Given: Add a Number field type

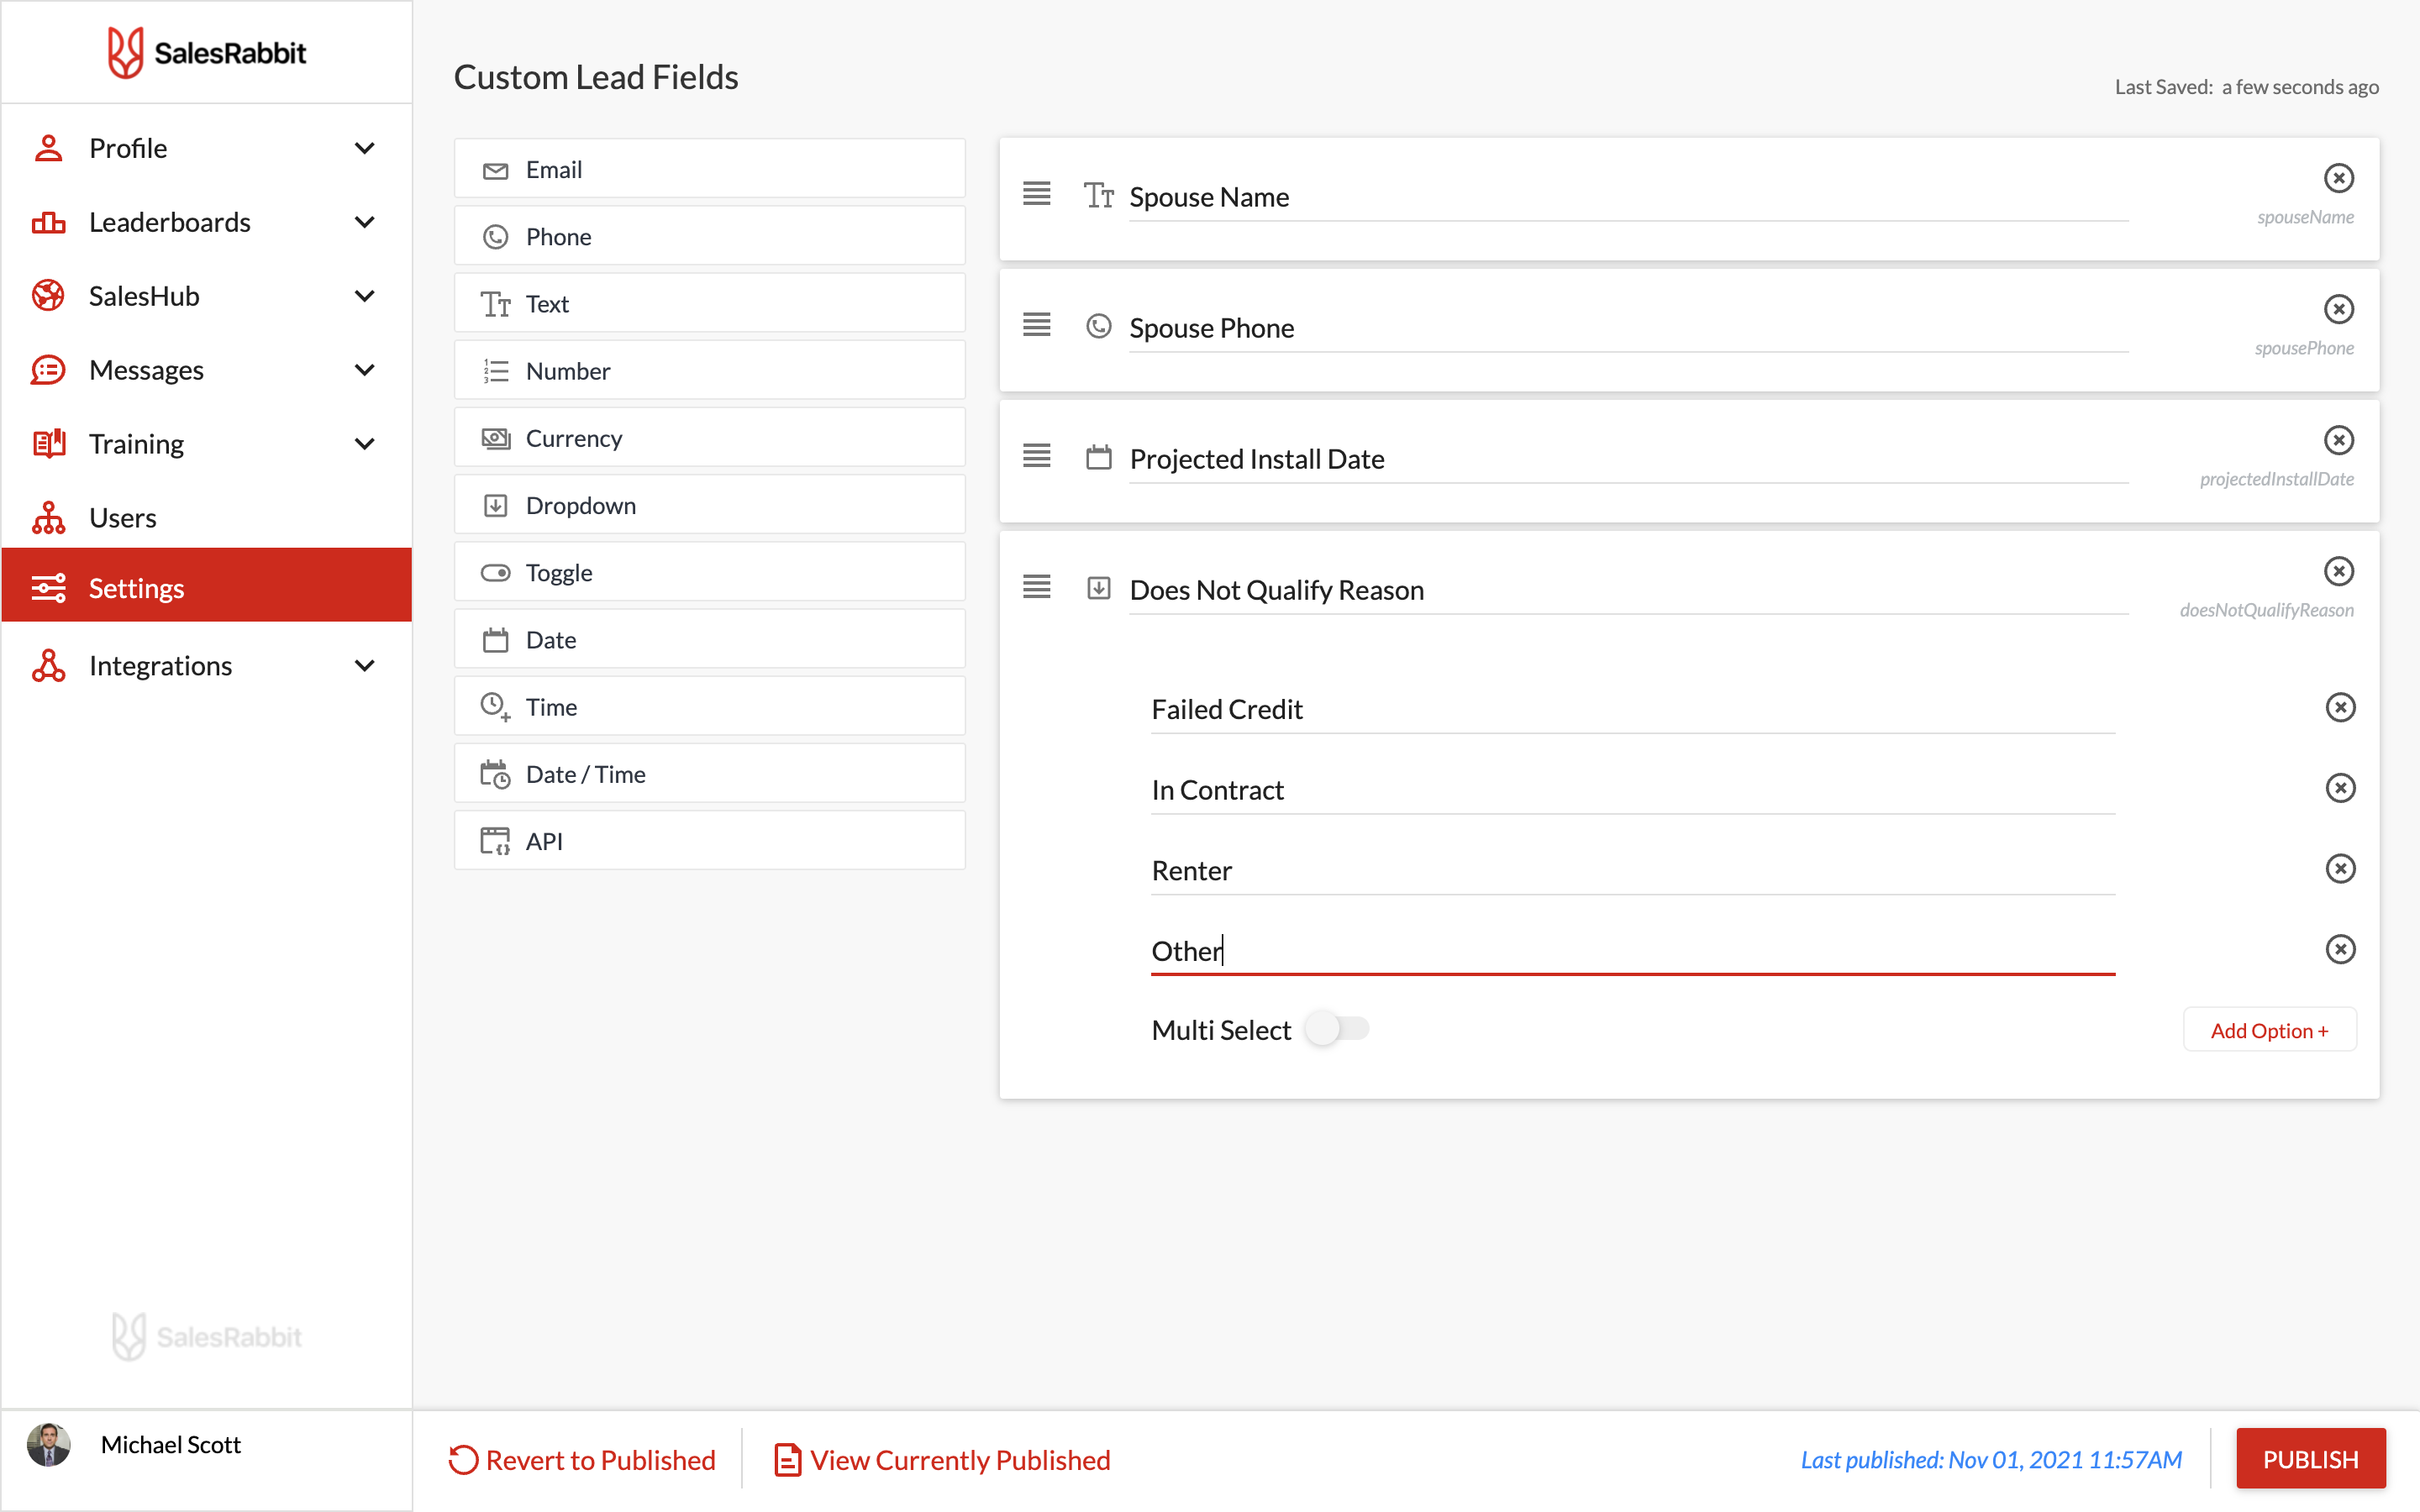Looking at the screenshot, I should (x=710, y=370).
